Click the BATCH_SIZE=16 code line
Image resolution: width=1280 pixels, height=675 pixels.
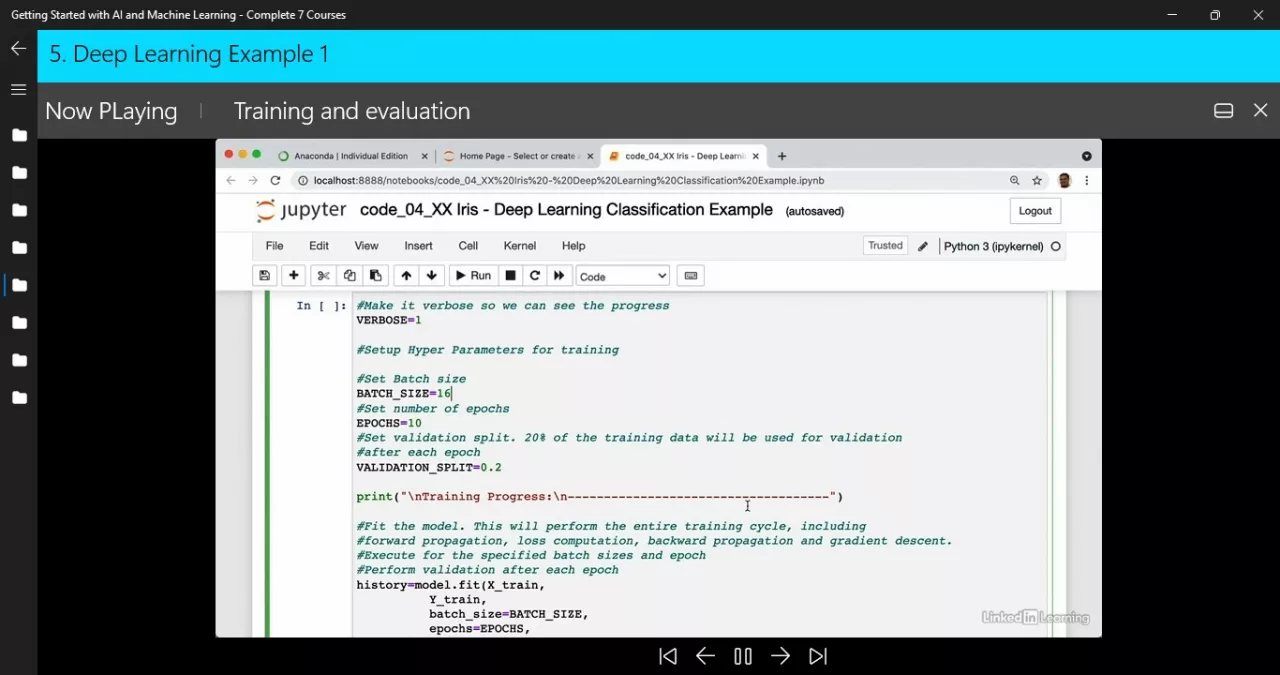[x=404, y=394]
